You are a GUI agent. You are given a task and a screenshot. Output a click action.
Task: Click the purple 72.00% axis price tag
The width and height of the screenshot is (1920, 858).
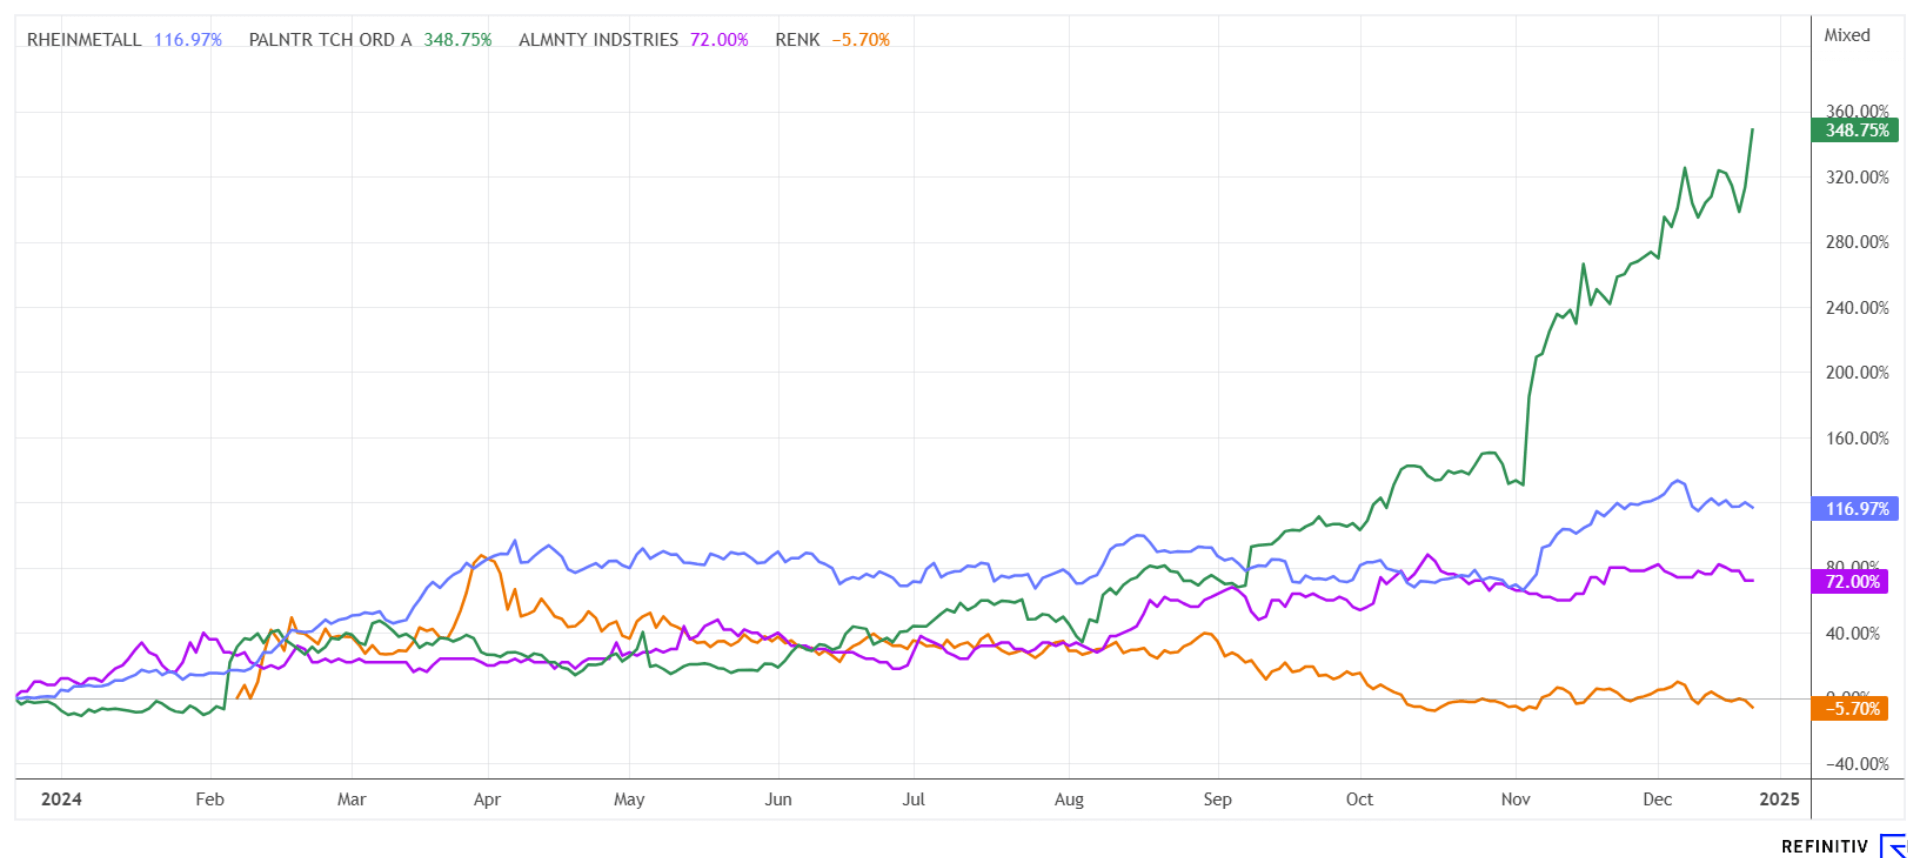(x=1851, y=582)
